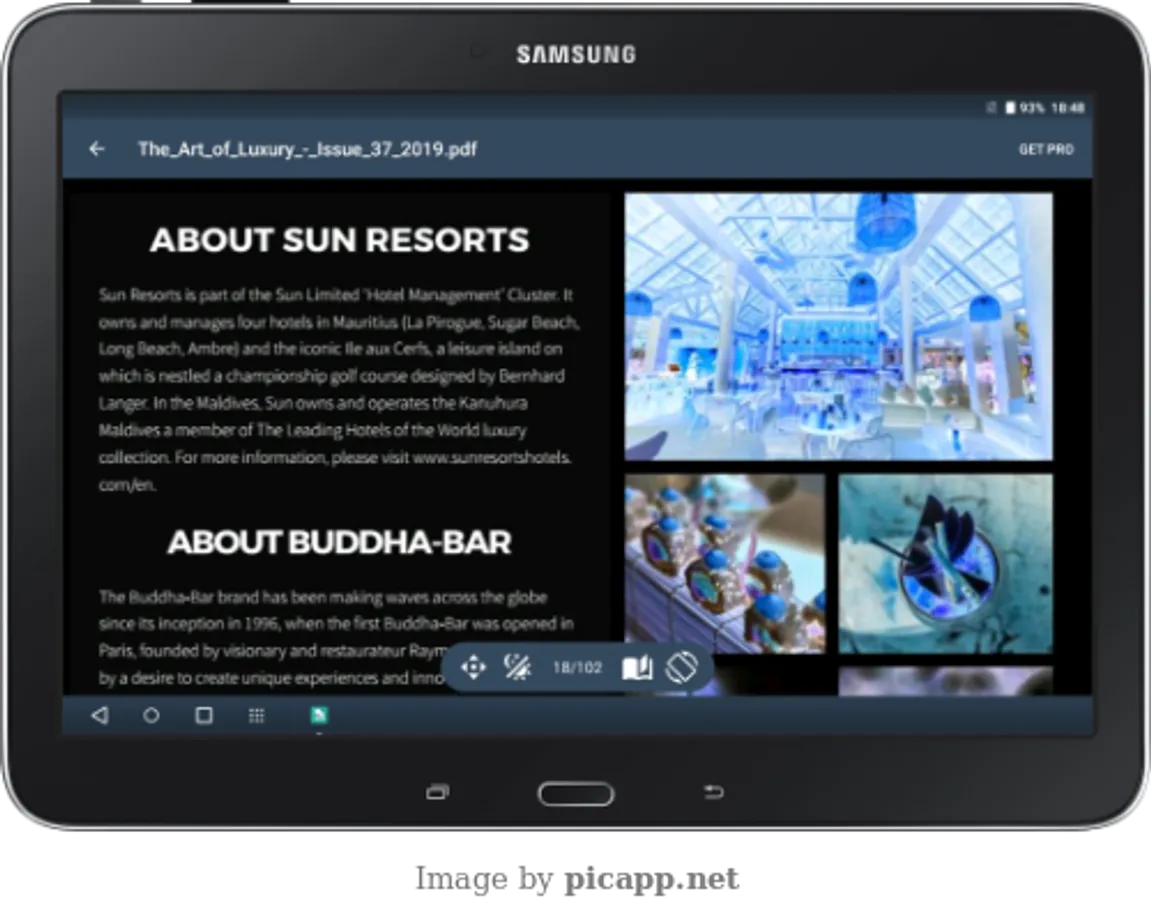Tap the ABOUT SUN RESORTS heading
Screen dimensions: 1151x900
339,240
